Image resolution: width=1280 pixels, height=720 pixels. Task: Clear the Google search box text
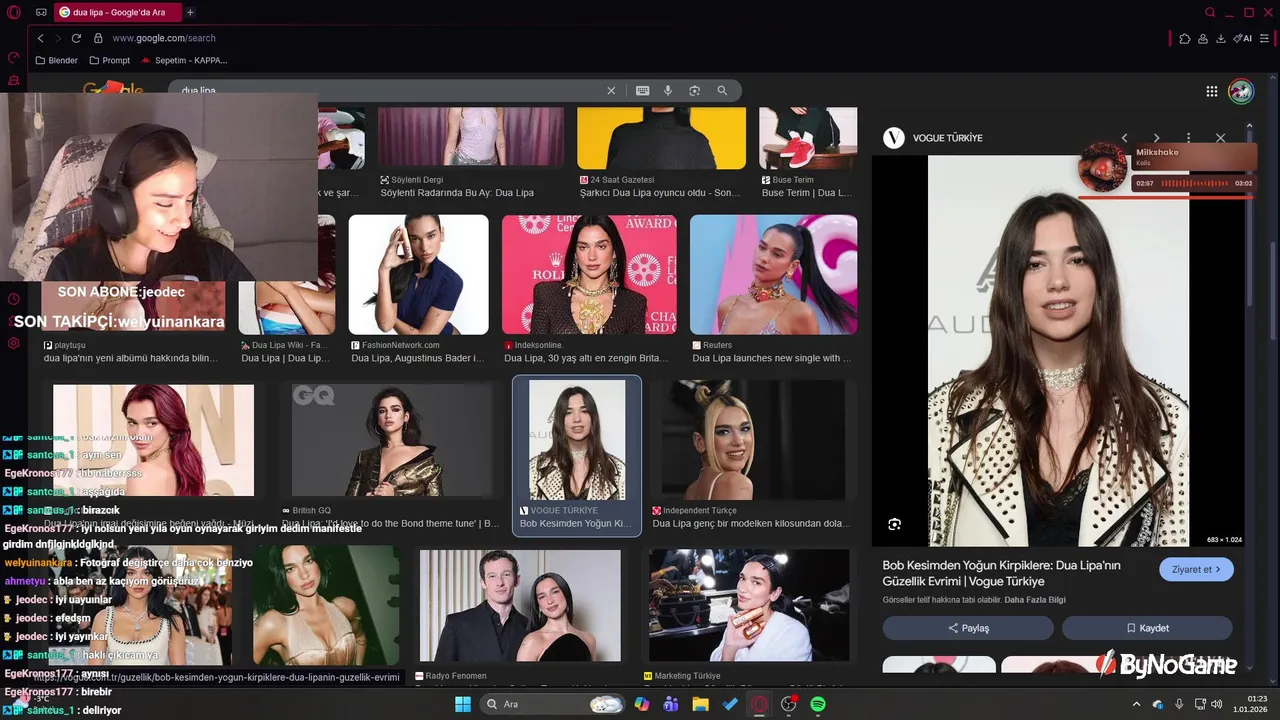(x=611, y=90)
